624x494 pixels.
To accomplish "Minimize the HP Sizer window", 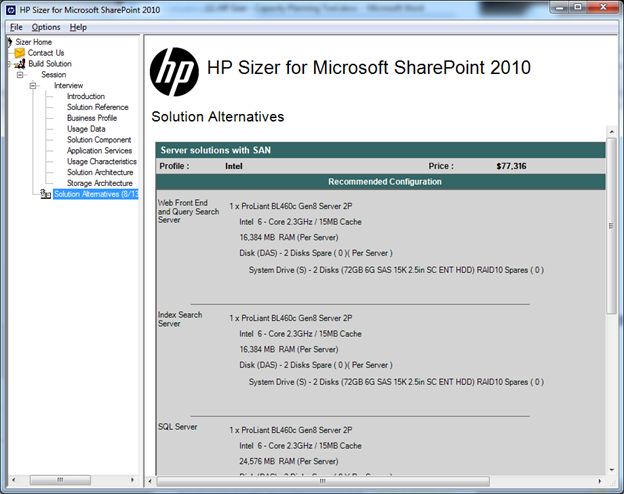I will pyautogui.click(x=560, y=7).
